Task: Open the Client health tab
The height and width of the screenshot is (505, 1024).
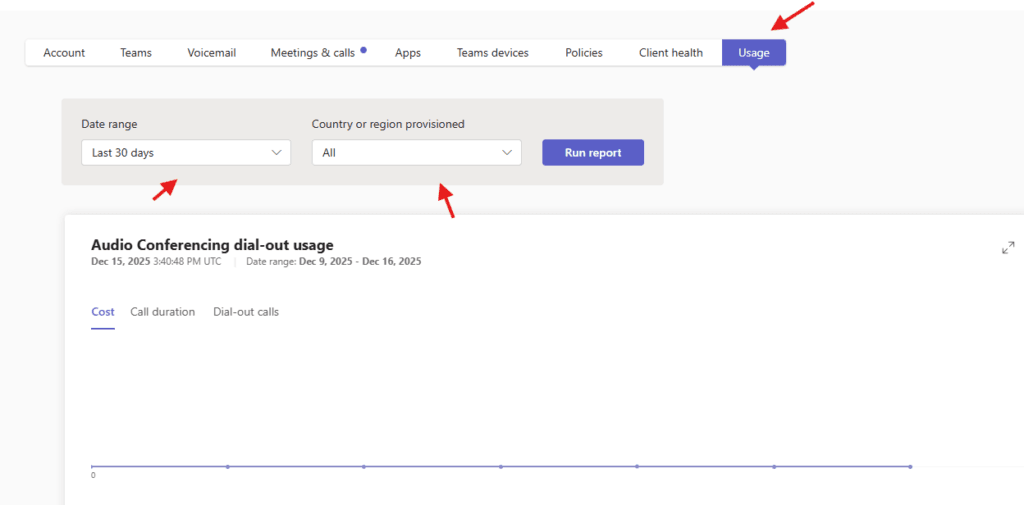Action: 671,53
